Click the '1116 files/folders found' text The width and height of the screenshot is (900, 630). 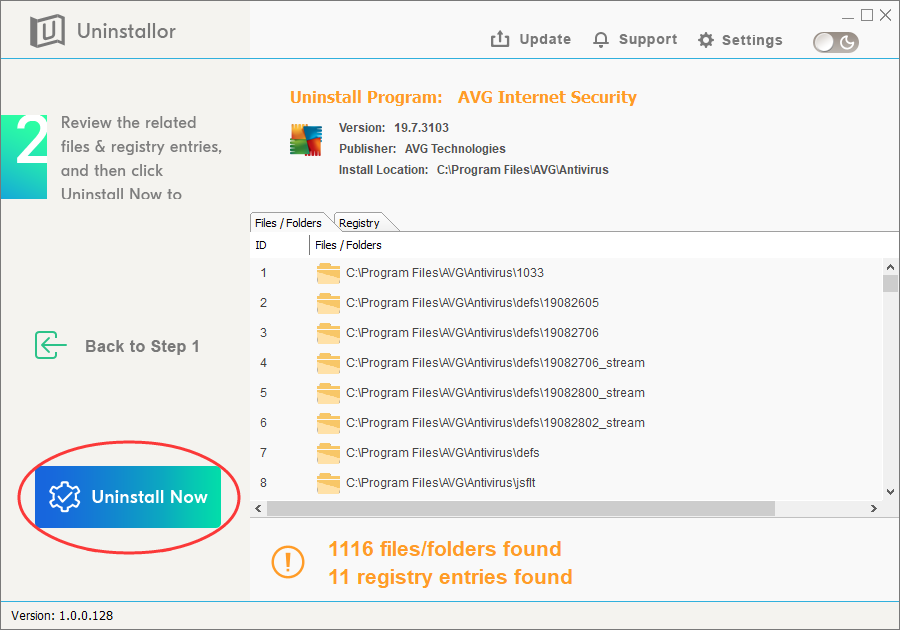(445, 549)
